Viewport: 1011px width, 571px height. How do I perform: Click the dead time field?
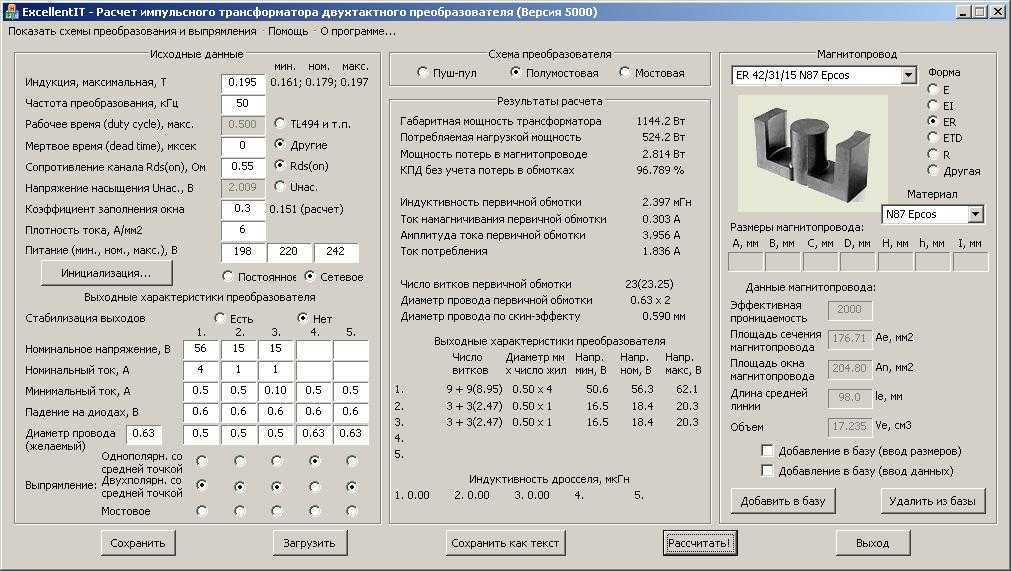click(242, 146)
